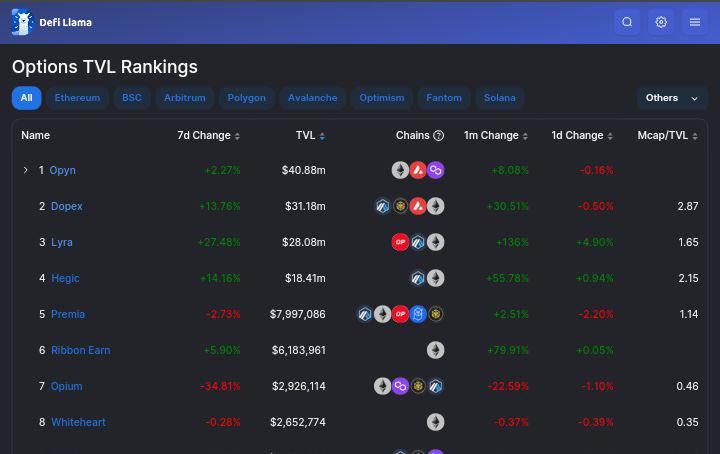Filter by Ethereum chain
The width and height of the screenshot is (720, 454).
click(77, 98)
